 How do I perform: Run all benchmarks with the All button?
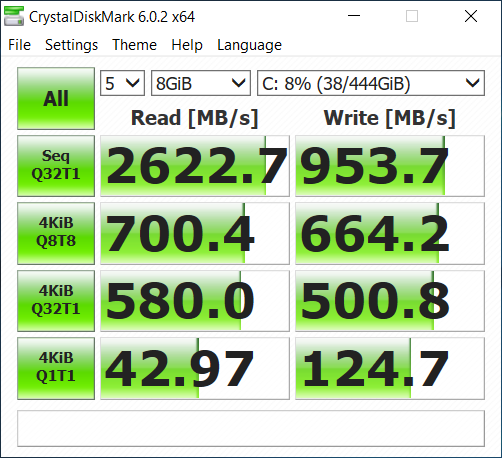[x=56, y=98]
